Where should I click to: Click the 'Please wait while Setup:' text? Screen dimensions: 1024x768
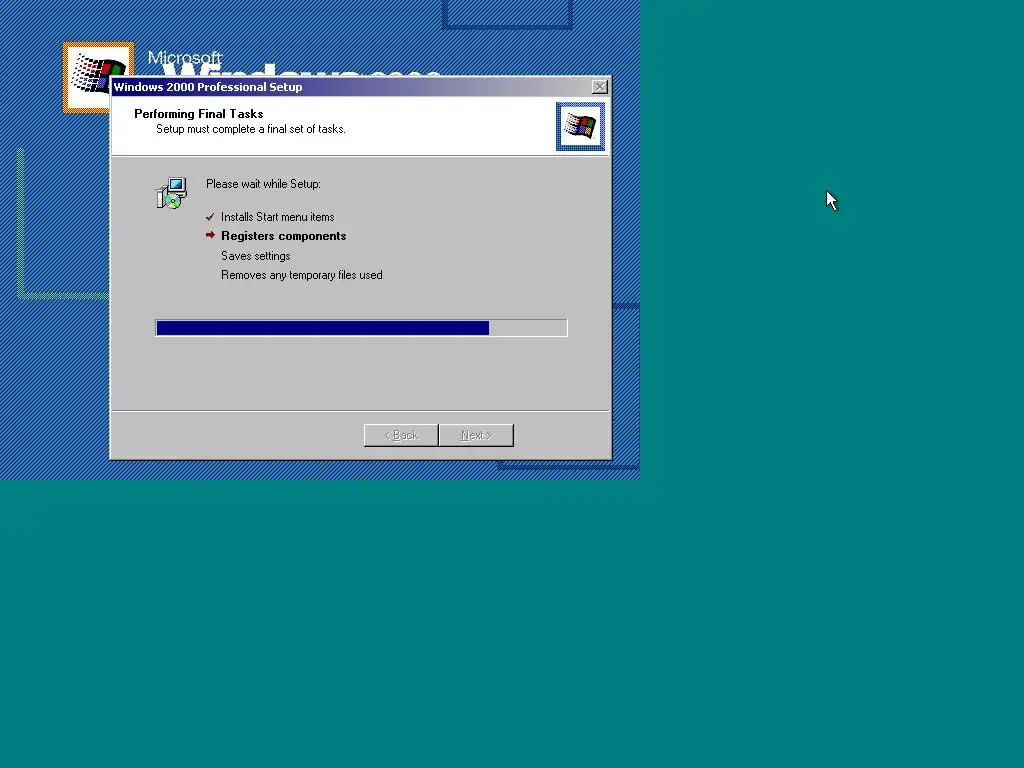263,184
